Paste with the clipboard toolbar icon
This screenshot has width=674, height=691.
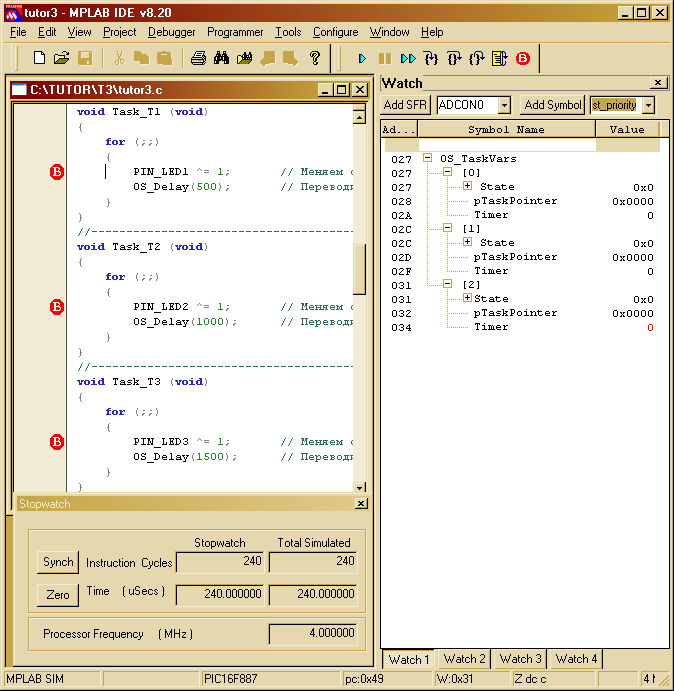click(164, 58)
